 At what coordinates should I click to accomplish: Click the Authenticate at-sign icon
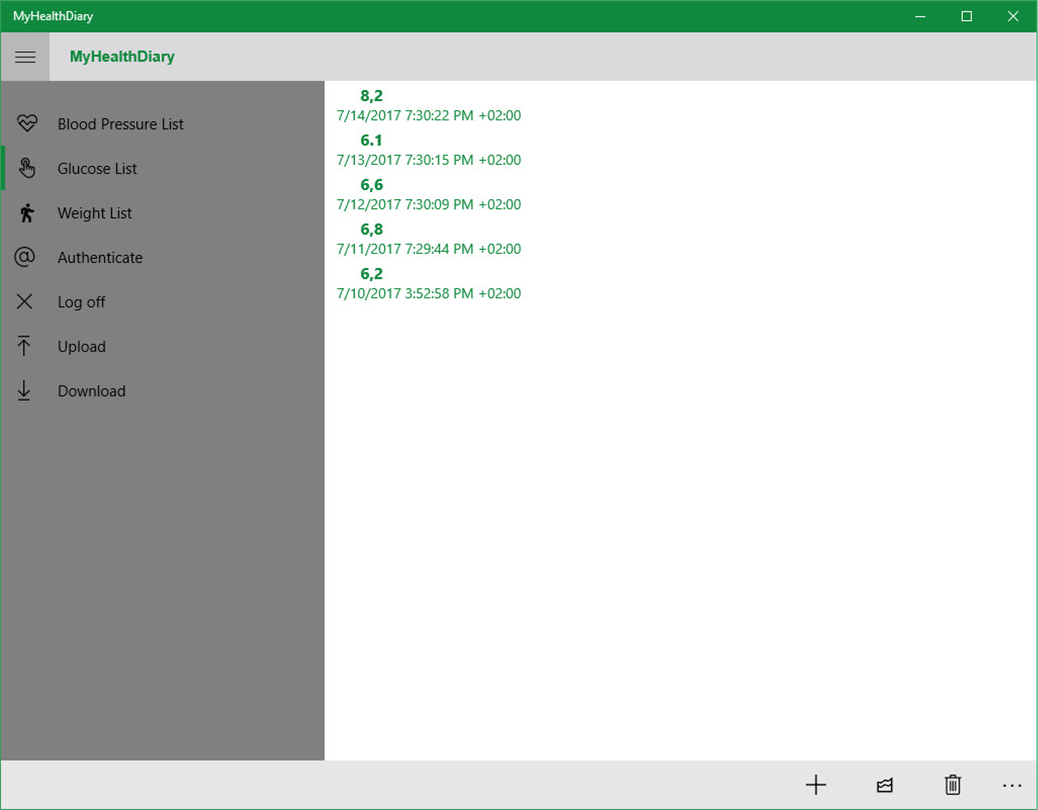coord(24,257)
